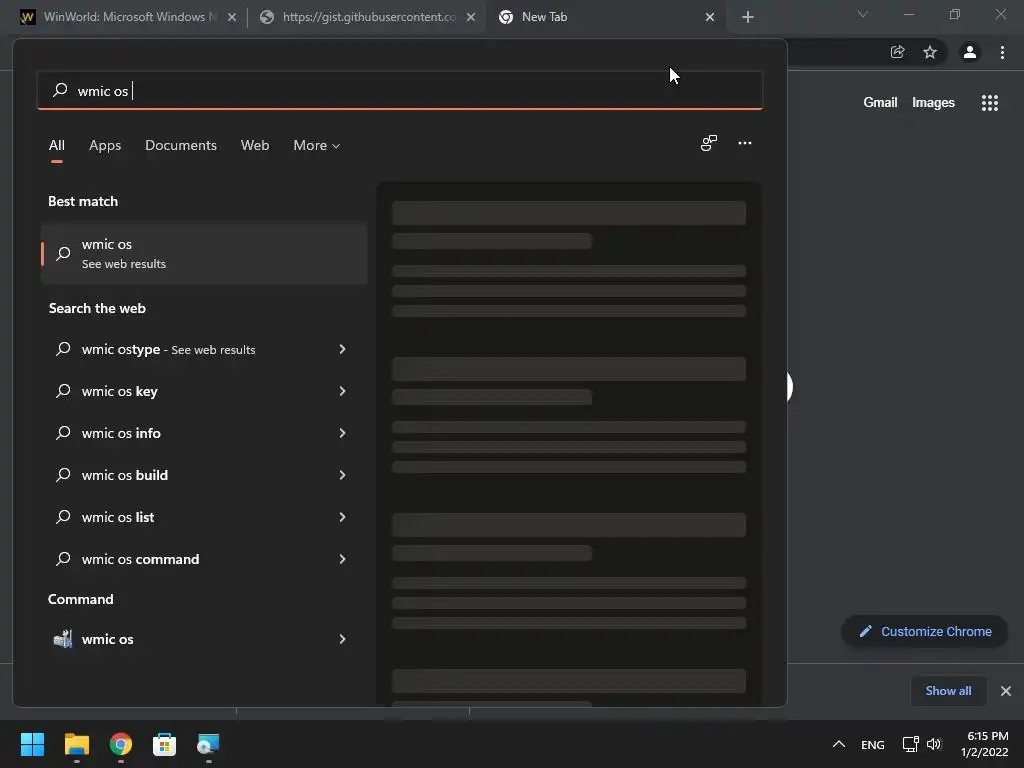Expand the More filter dropdown
Viewport: 1024px width, 768px height.
tap(317, 145)
